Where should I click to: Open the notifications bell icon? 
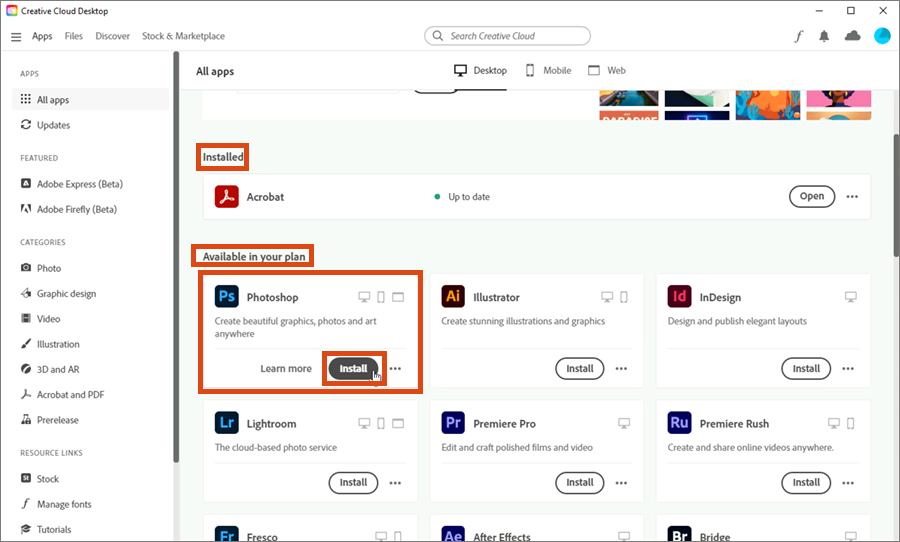coord(824,36)
